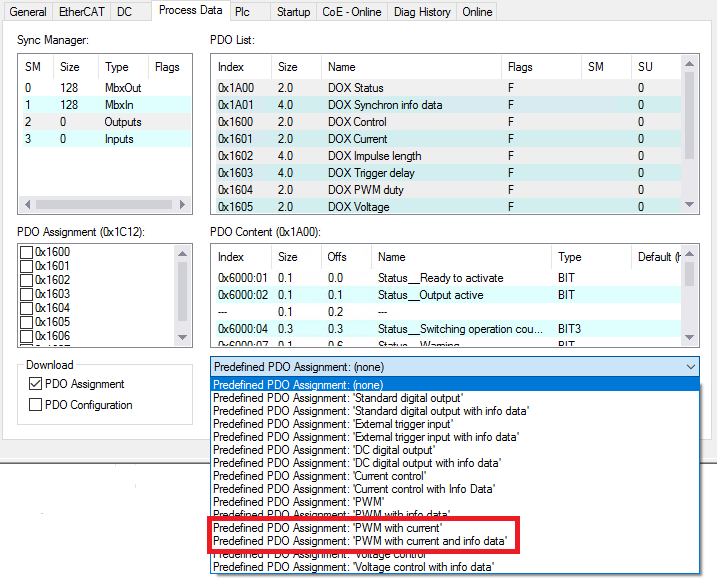Uncheck the Download PDO Assignment checkbox
This screenshot has width=717, height=580.
click(x=35, y=384)
